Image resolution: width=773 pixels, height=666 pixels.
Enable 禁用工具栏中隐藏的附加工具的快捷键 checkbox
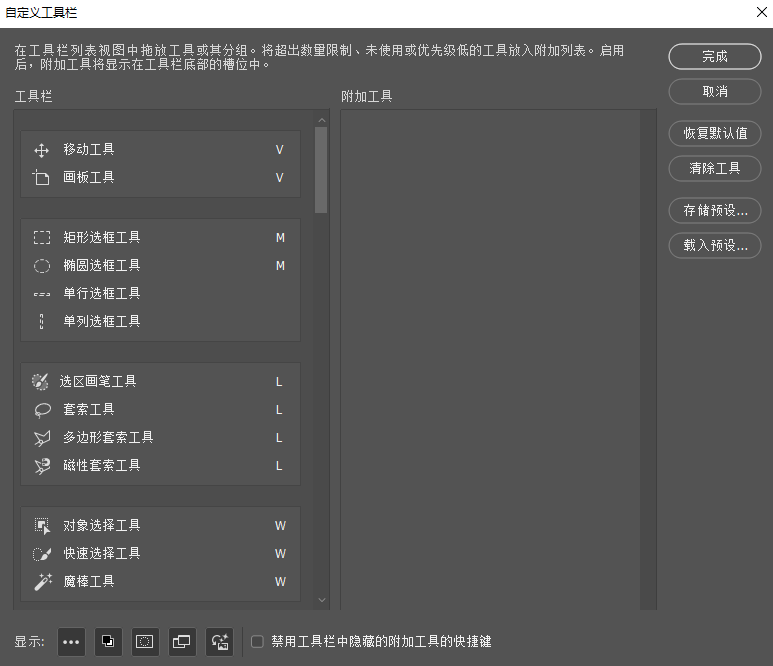[257, 641]
